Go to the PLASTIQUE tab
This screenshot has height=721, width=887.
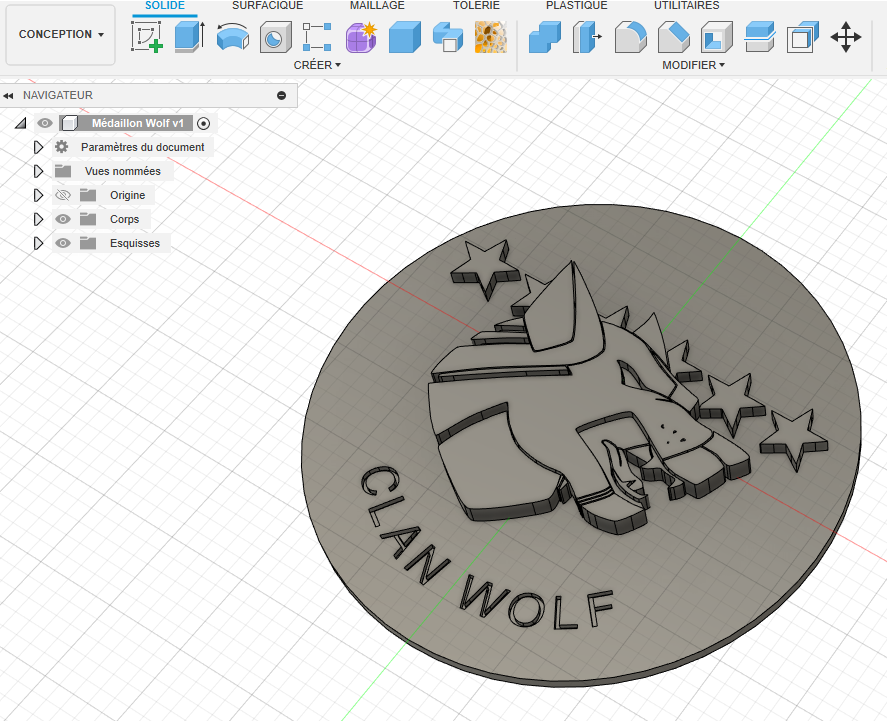(576, 6)
